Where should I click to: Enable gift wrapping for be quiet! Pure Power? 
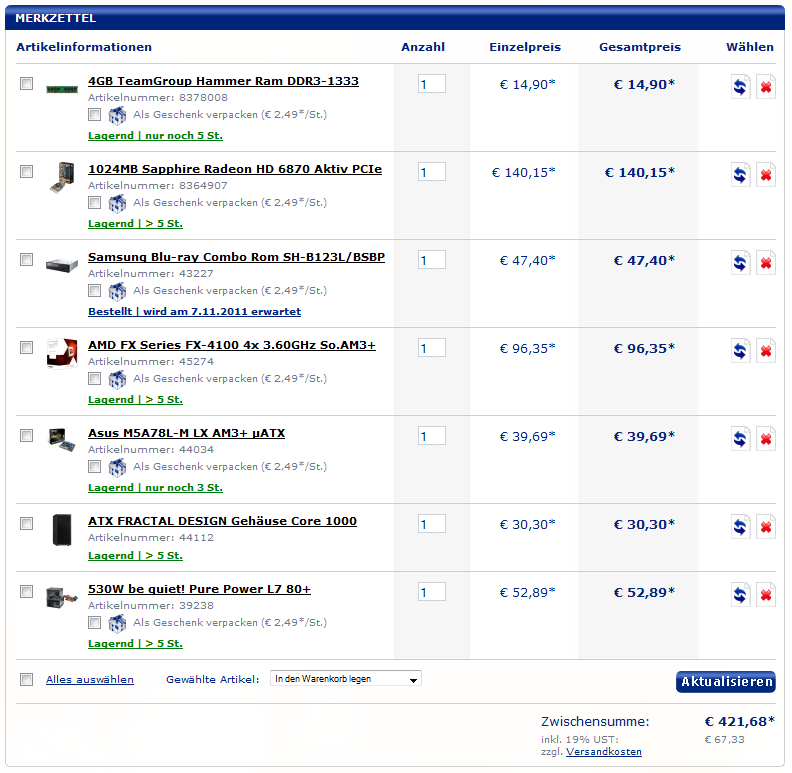(x=94, y=622)
